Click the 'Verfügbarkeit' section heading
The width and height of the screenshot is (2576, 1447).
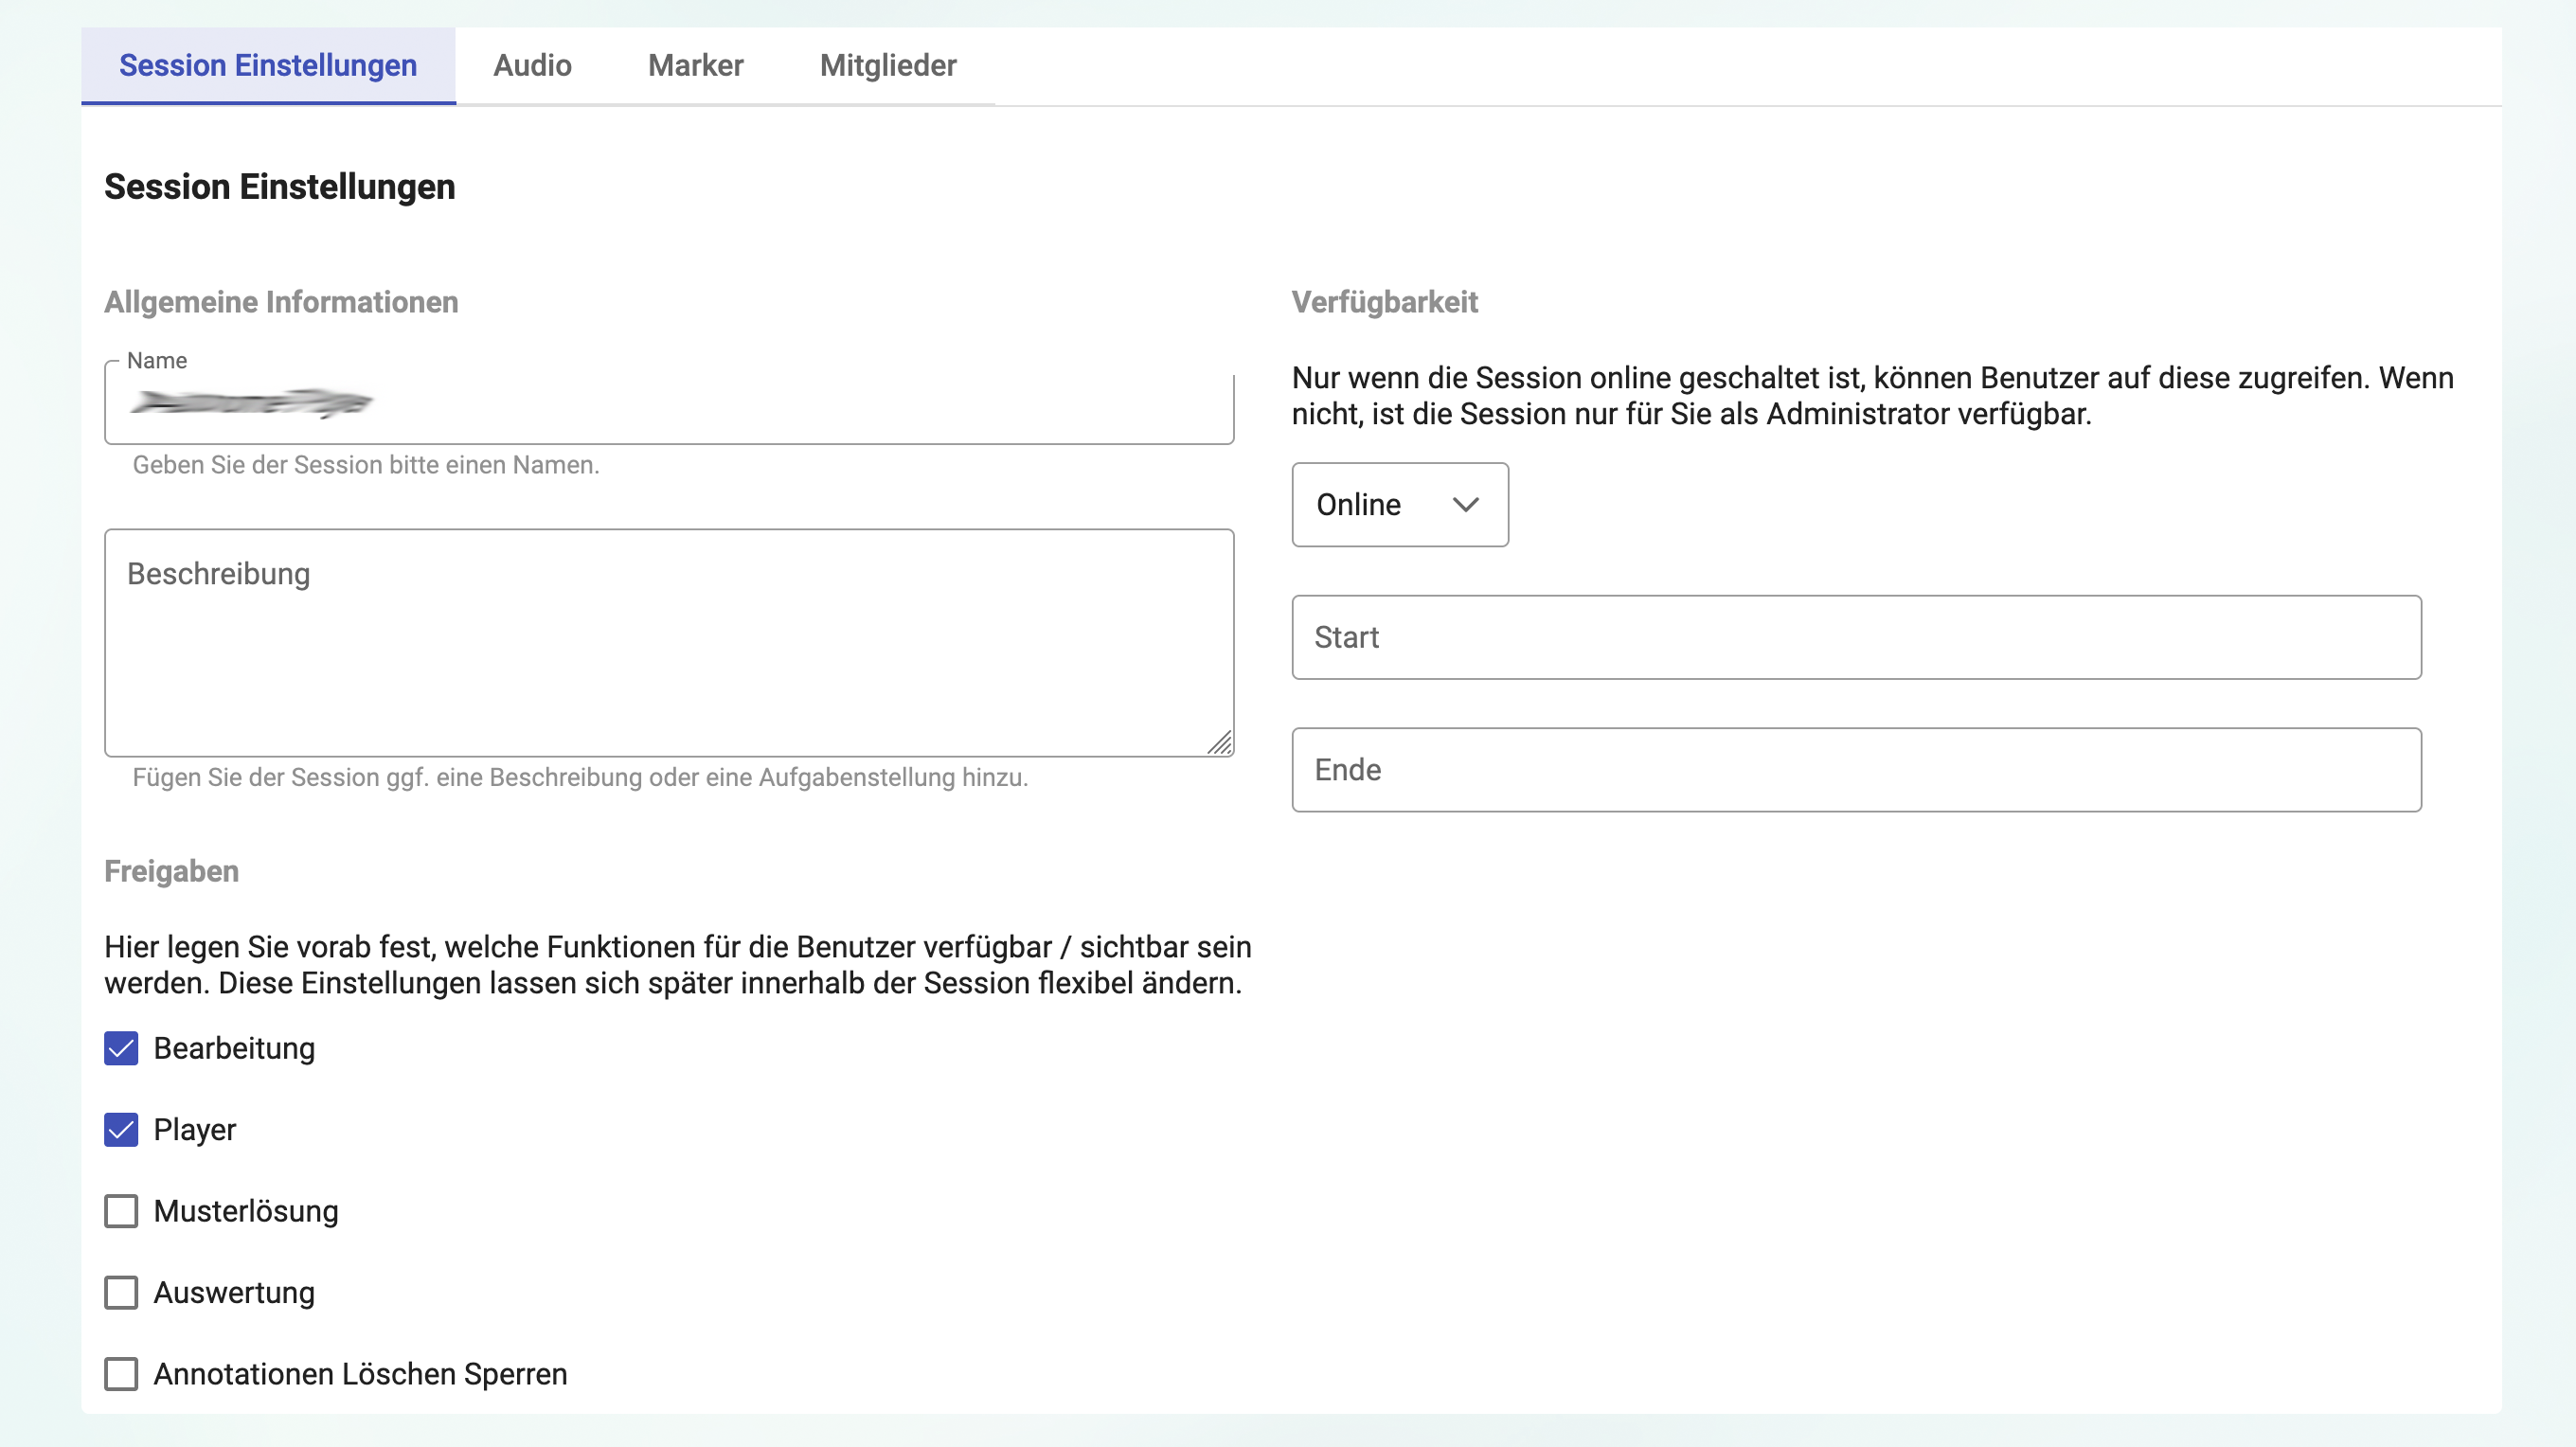[1384, 302]
